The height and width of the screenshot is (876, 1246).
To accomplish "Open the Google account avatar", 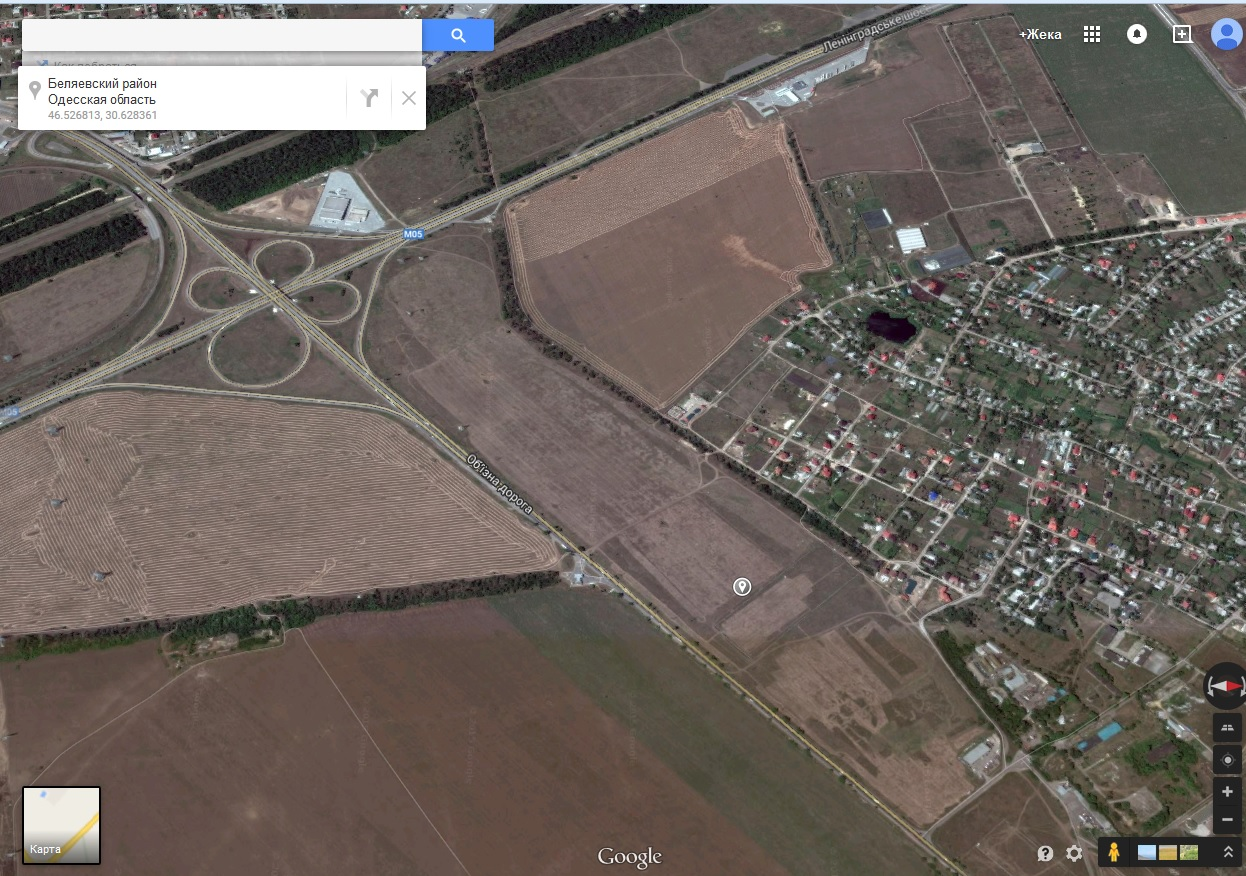I will pyautogui.click(x=1227, y=34).
